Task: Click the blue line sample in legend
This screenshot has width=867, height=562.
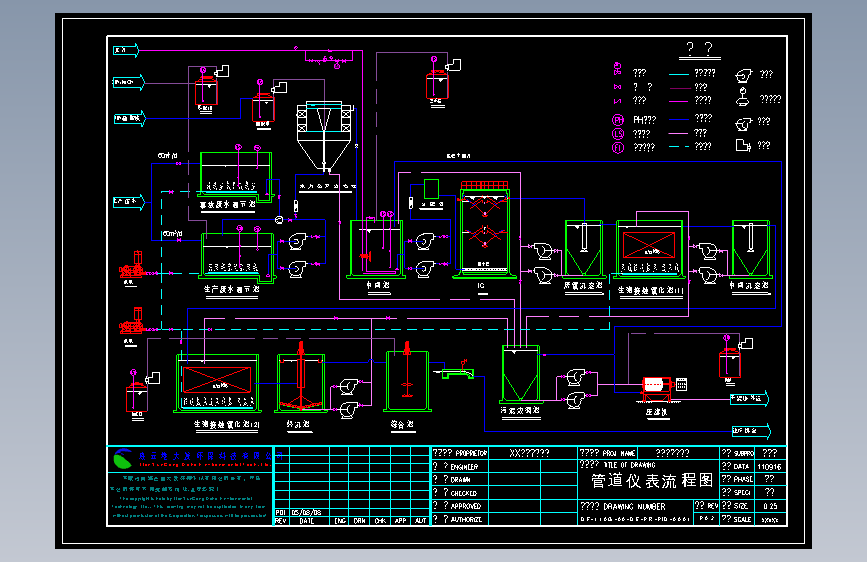Action: pyautogui.click(x=678, y=119)
